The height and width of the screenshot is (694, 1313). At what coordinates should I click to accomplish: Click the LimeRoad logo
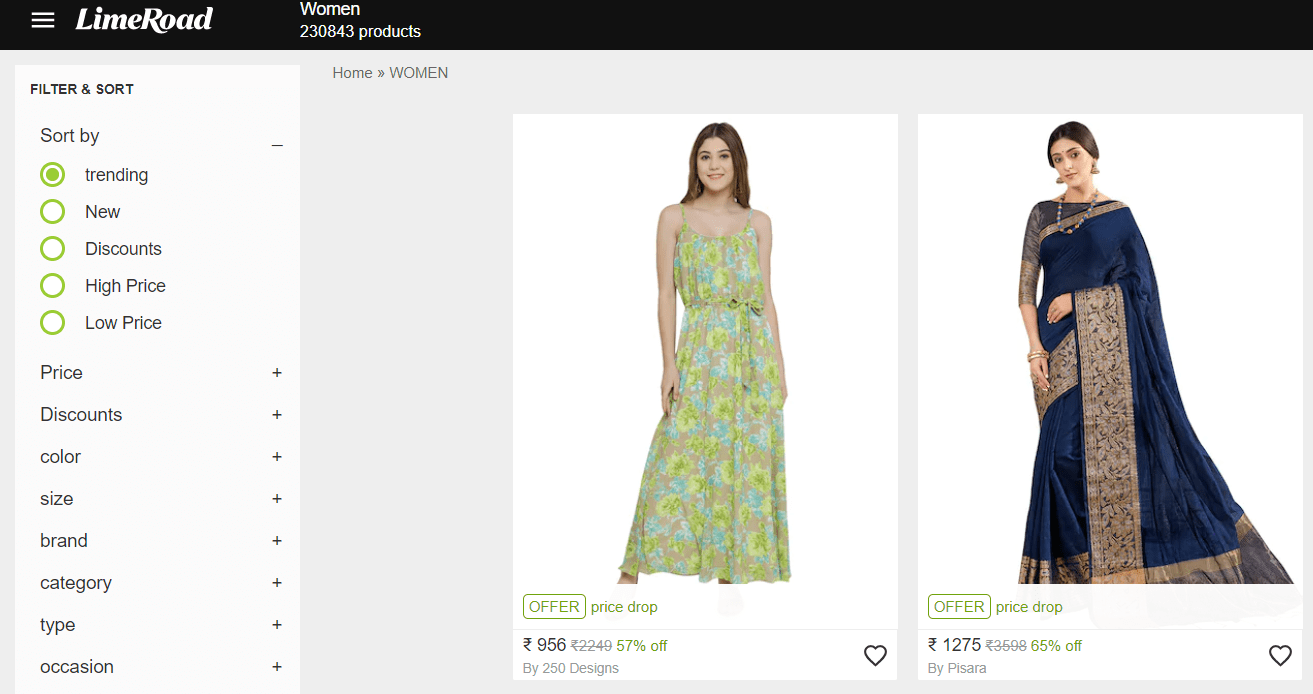tap(144, 20)
